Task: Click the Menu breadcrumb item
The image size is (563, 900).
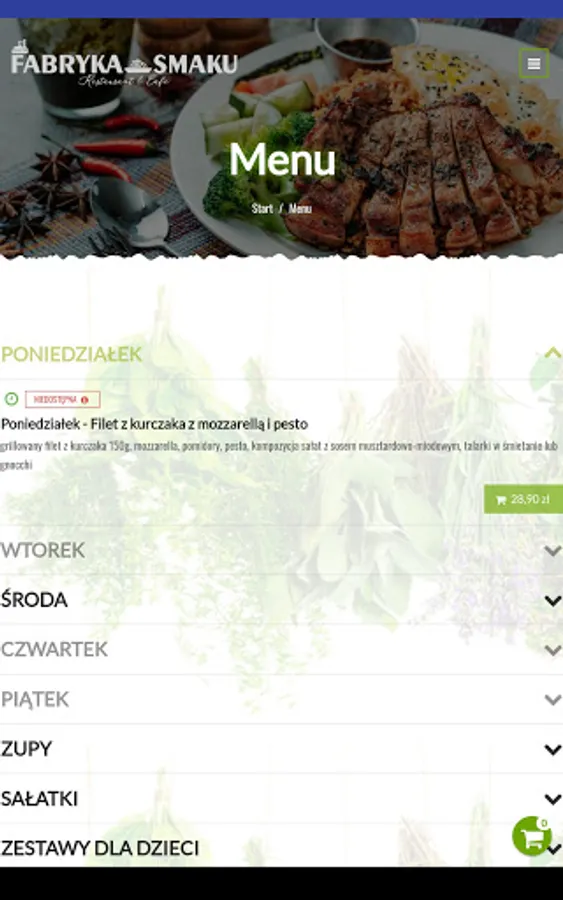Action: pos(300,208)
